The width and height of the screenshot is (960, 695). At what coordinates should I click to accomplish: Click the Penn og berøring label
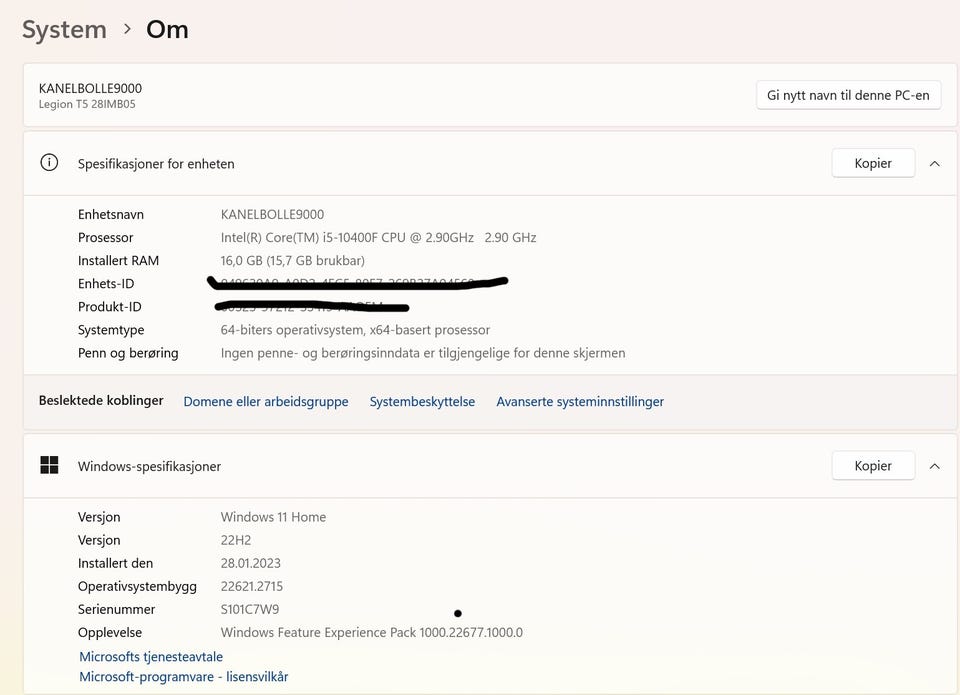(x=128, y=353)
